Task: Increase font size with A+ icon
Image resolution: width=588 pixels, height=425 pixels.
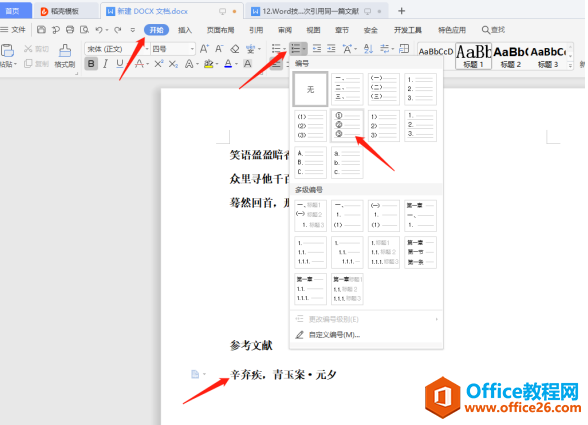Action: click(204, 49)
